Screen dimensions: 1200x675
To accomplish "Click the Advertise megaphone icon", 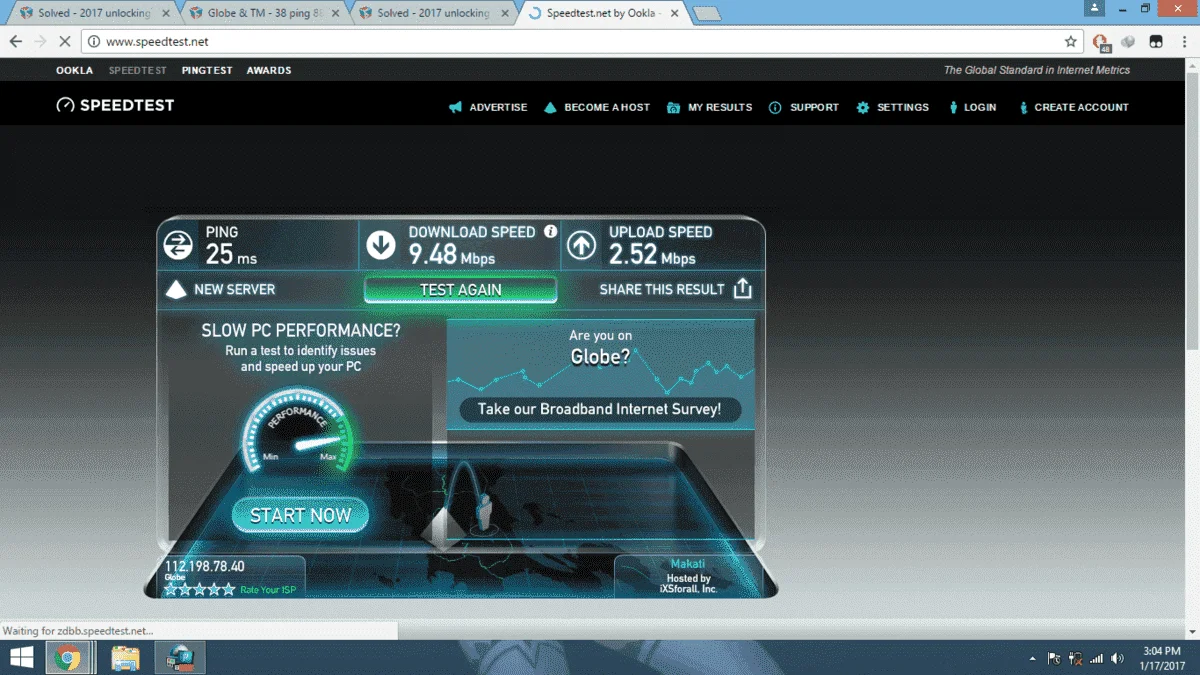I will [456, 107].
